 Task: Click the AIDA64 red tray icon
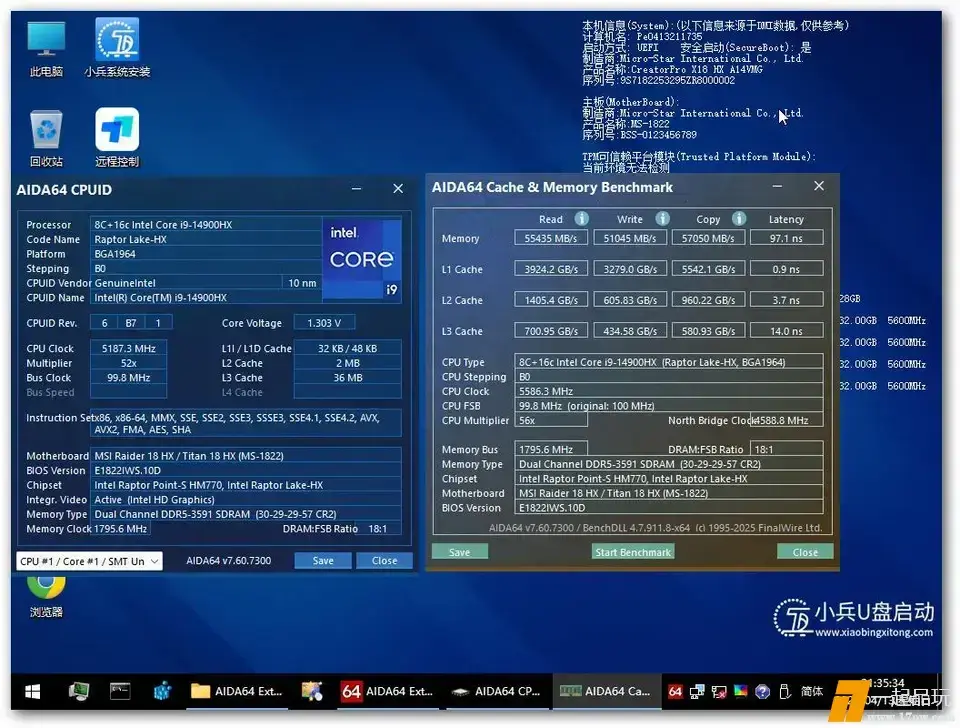675,691
